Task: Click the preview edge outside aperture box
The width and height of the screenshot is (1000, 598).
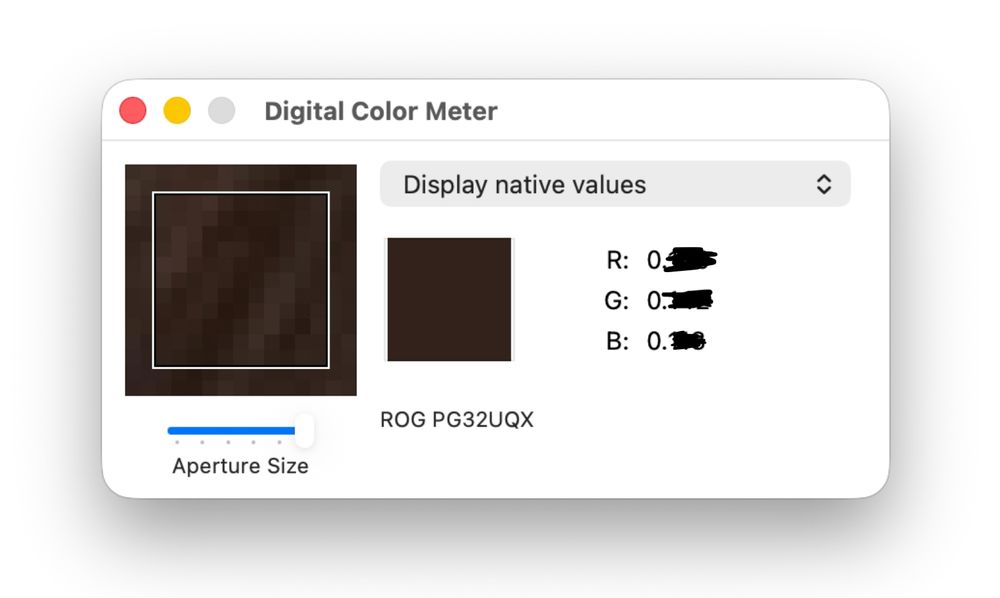Action: point(138,280)
